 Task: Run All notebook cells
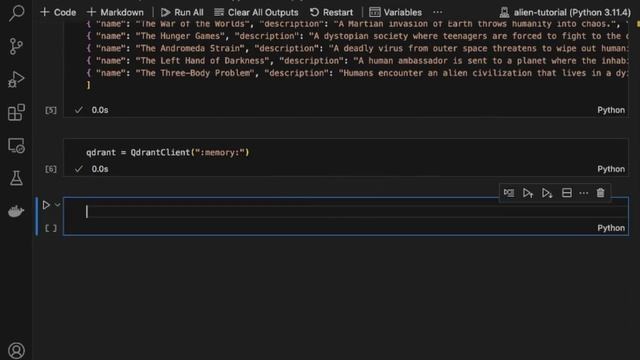[x=182, y=12]
